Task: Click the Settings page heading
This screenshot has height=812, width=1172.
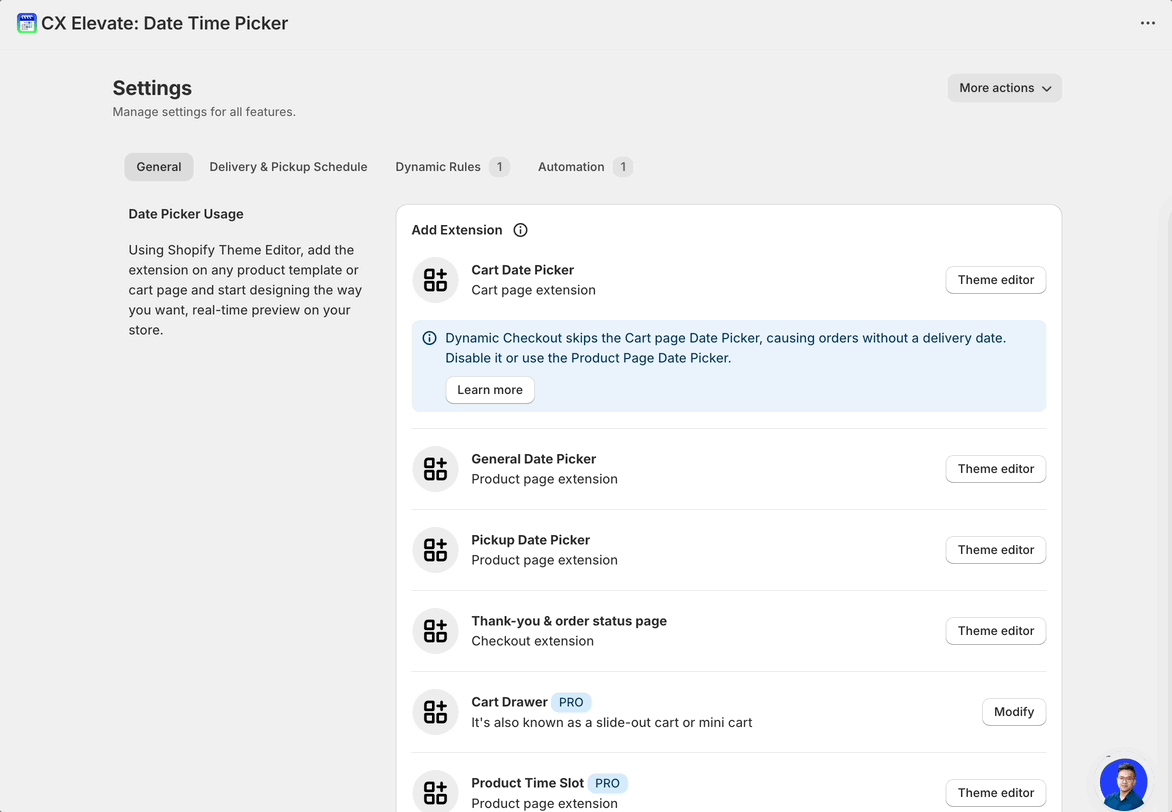Action: click(152, 88)
